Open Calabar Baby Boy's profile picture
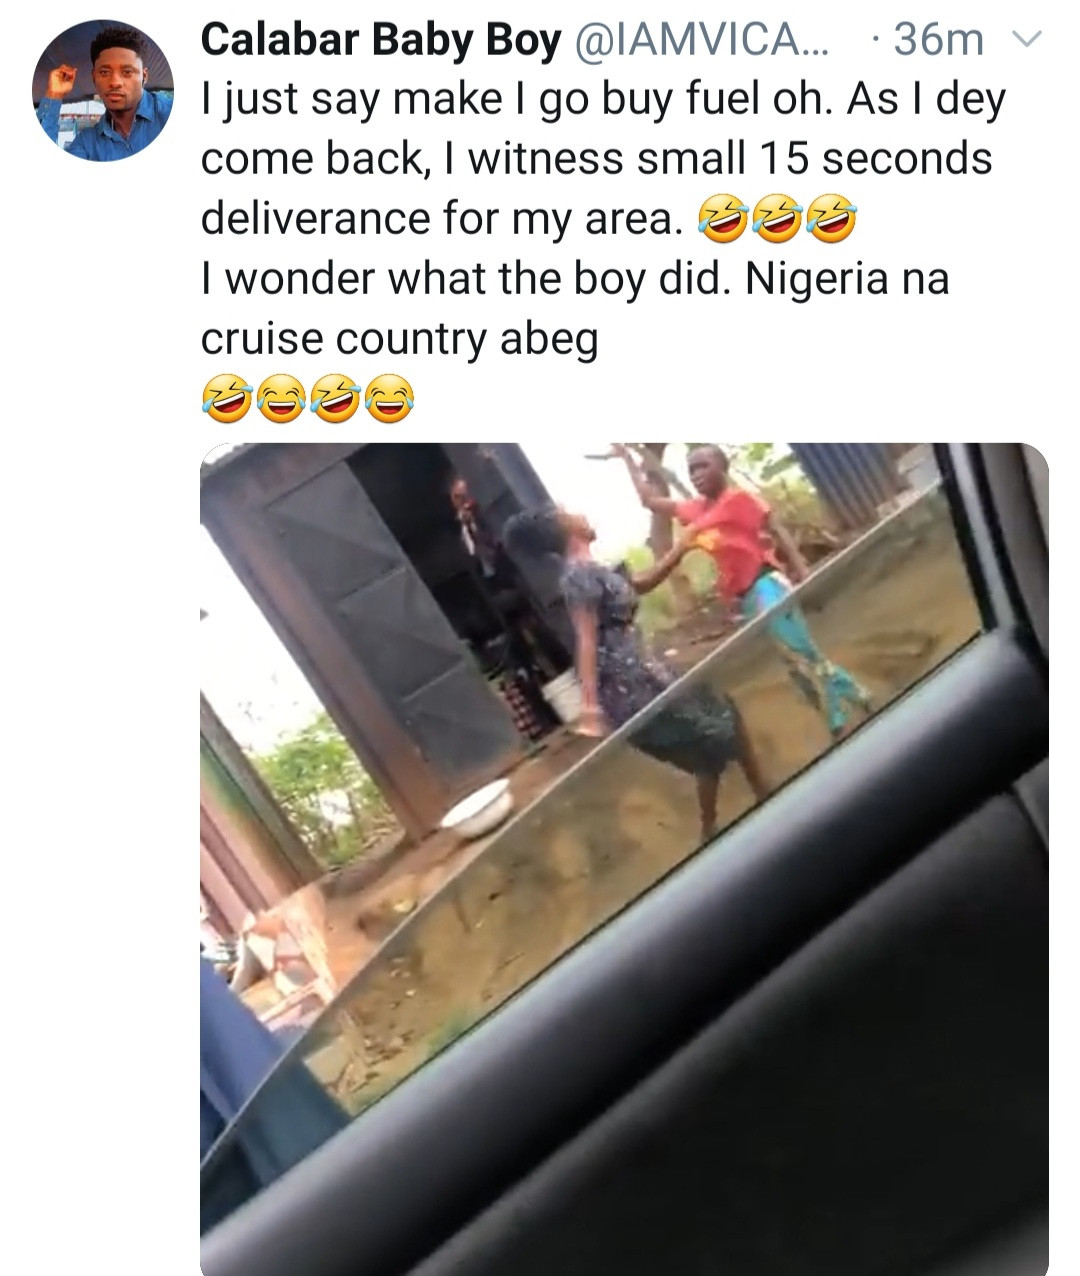The height and width of the screenshot is (1276, 1080). coord(103,91)
